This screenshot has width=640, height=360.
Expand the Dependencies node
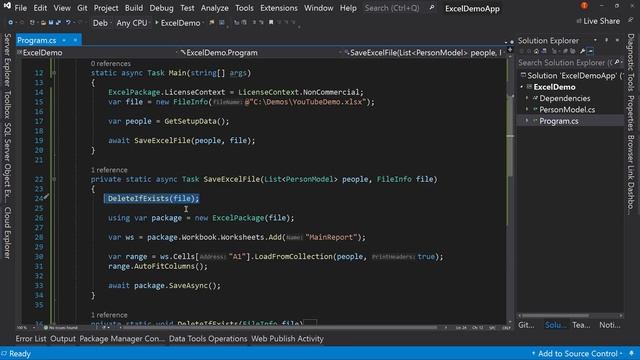pyautogui.click(x=527, y=98)
